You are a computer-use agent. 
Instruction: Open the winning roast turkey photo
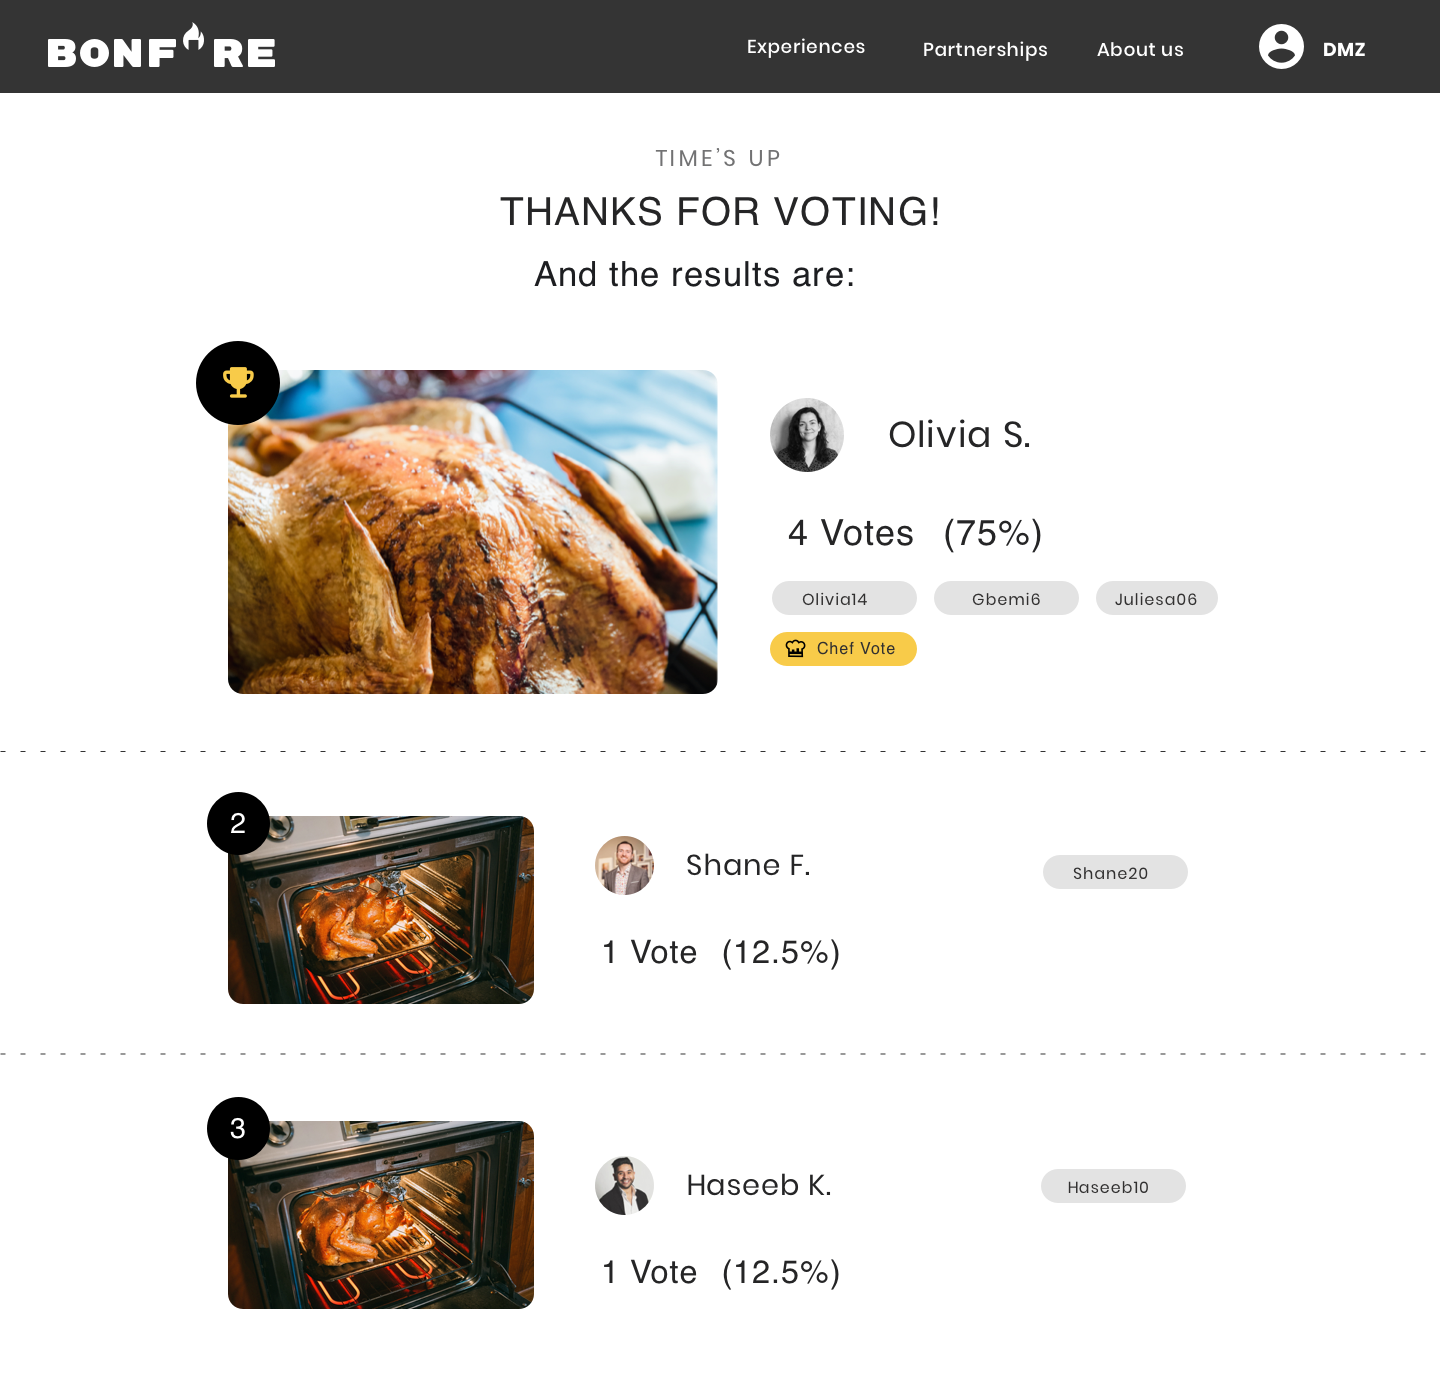coord(472,532)
